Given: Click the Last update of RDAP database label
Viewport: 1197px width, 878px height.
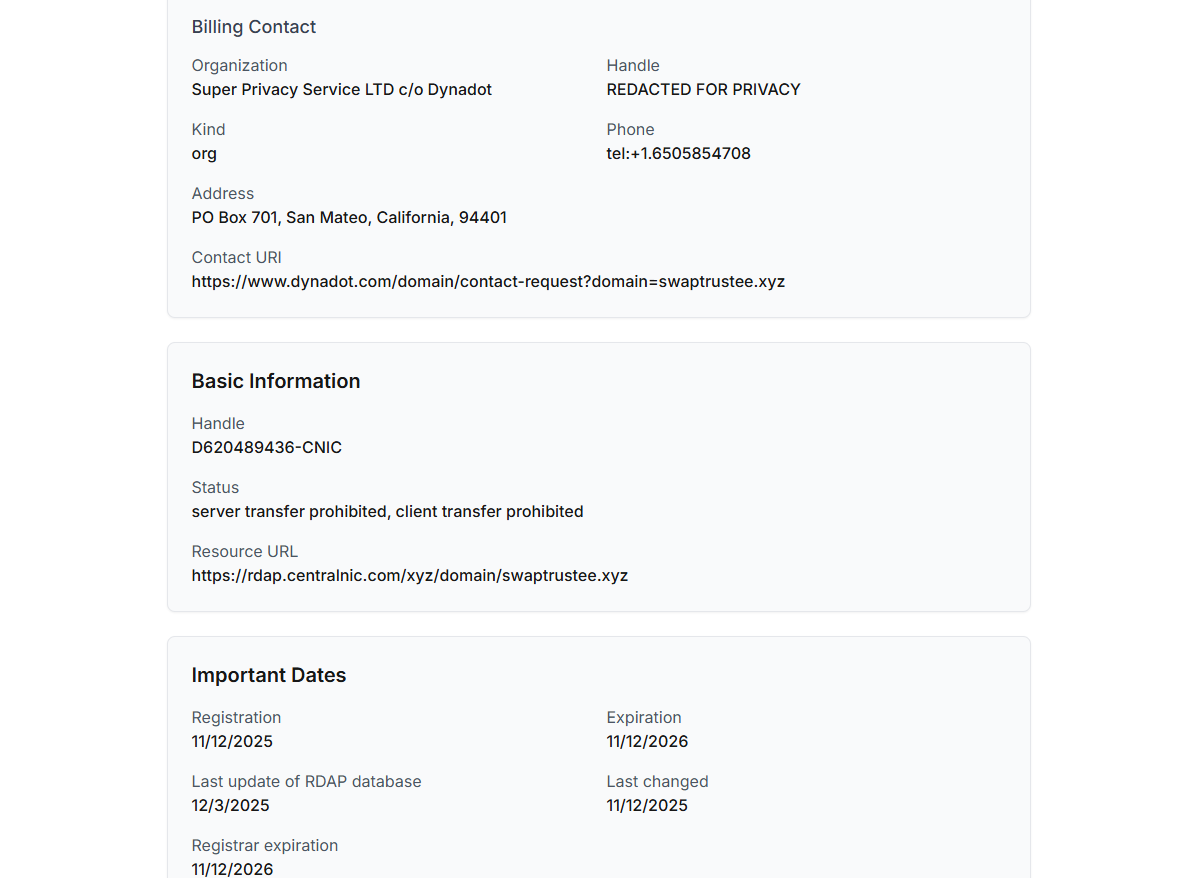Looking at the screenshot, I should point(306,782).
